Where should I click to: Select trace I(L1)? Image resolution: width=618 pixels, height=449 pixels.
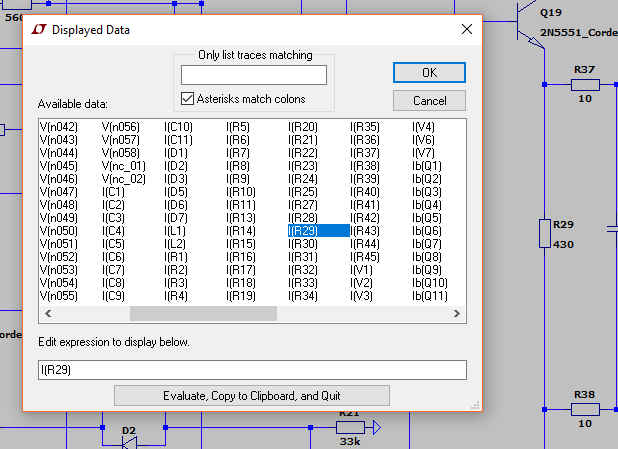point(175,231)
